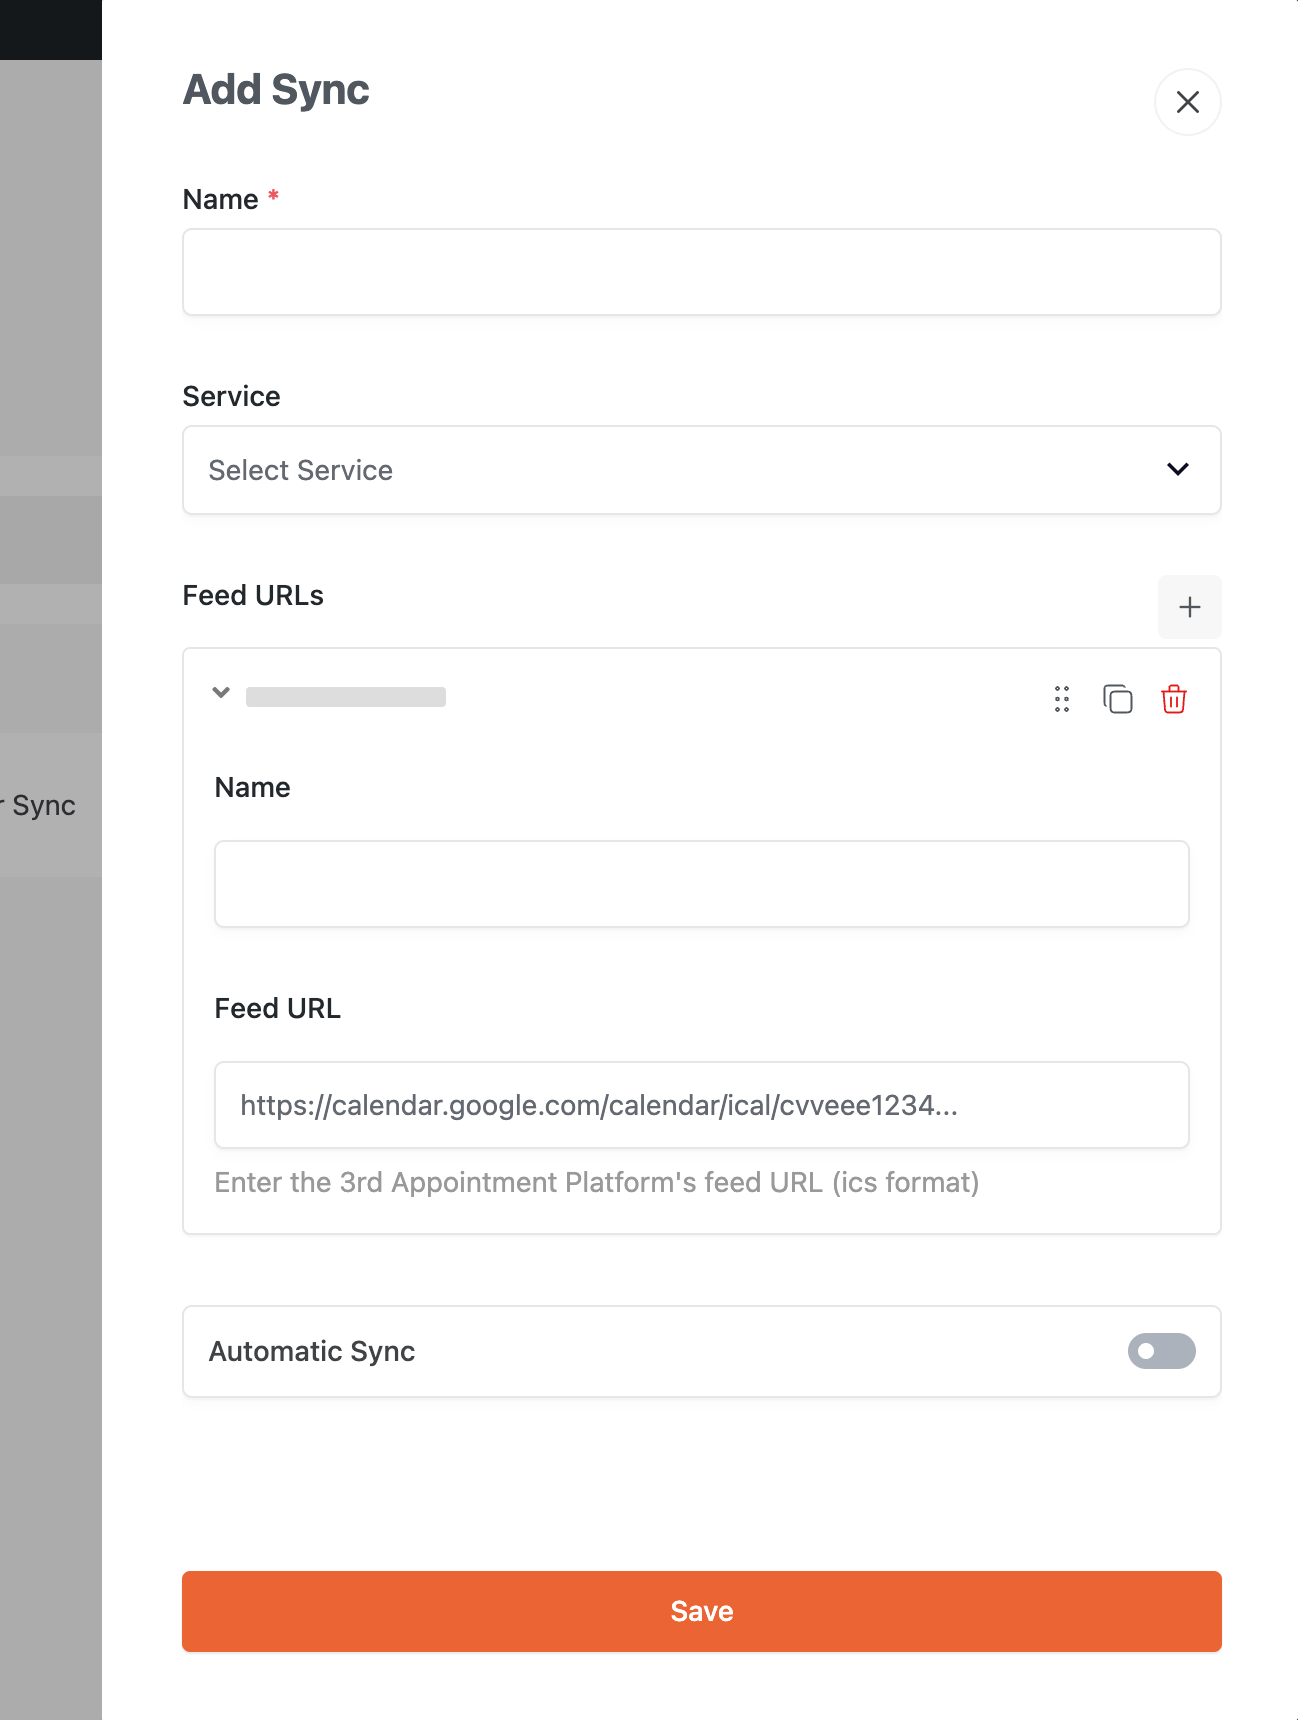Enable the Automatic Sync toggle
The image size is (1298, 1720).
(x=1161, y=1351)
